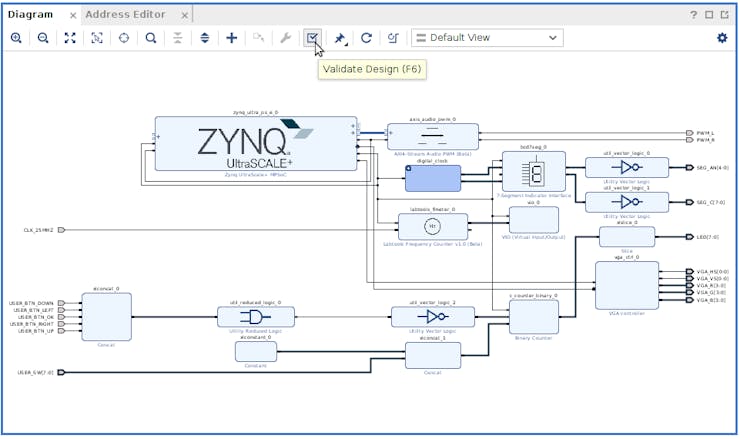The width and height of the screenshot is (740, 439).
Task: Close the Address Editor tab
Action: tap(181, 15)
